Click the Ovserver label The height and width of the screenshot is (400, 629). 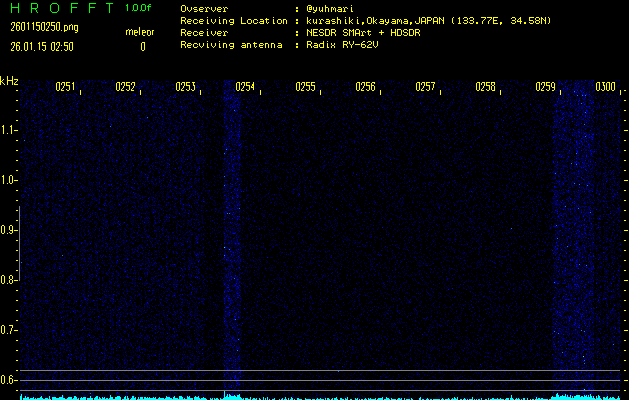204,9
